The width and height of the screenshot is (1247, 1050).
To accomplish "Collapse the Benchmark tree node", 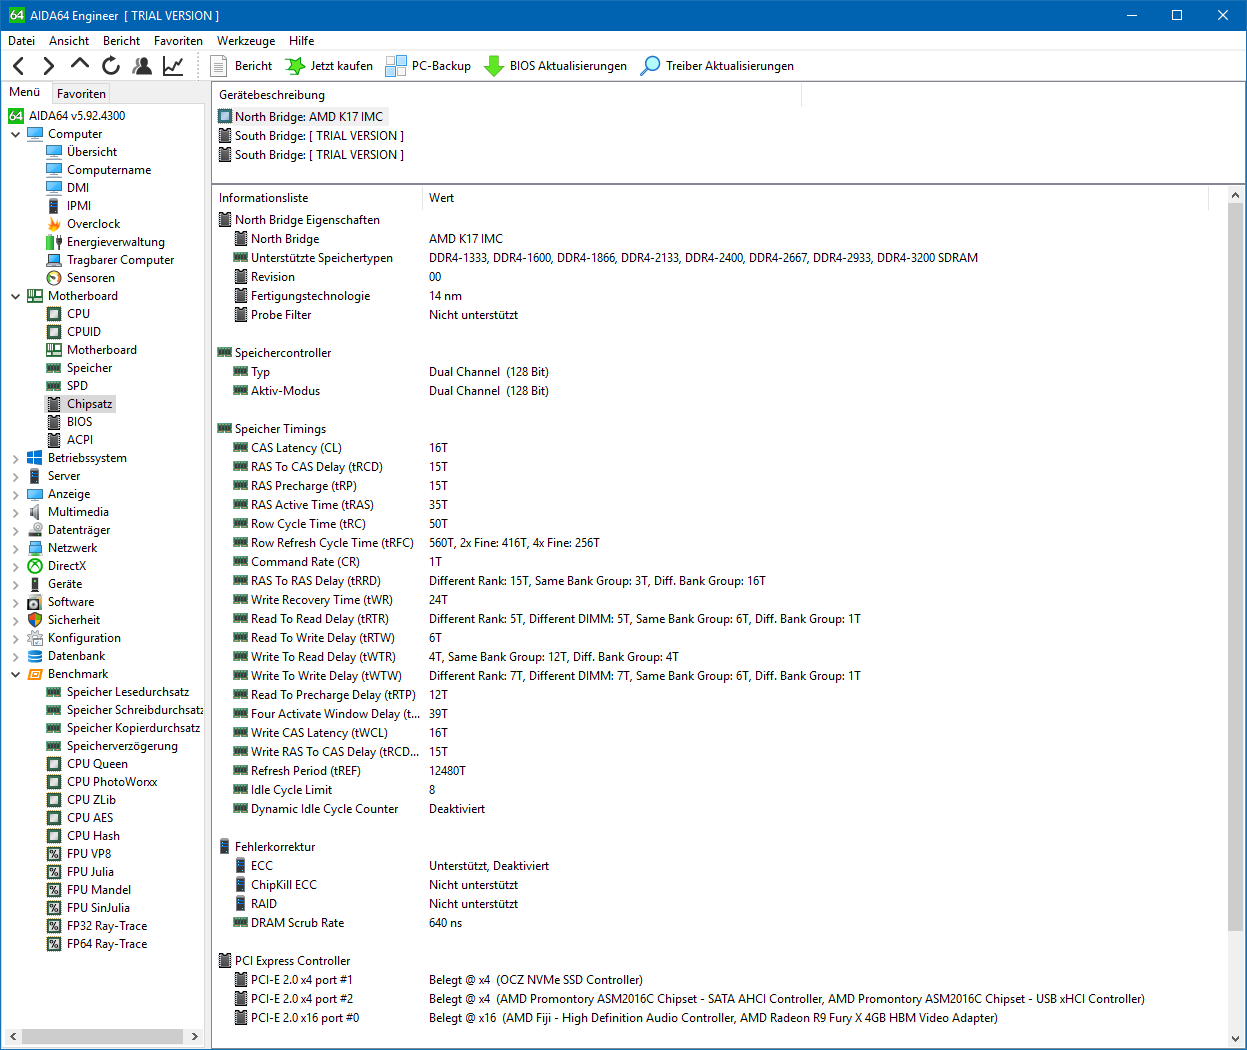I will (15, 674).
